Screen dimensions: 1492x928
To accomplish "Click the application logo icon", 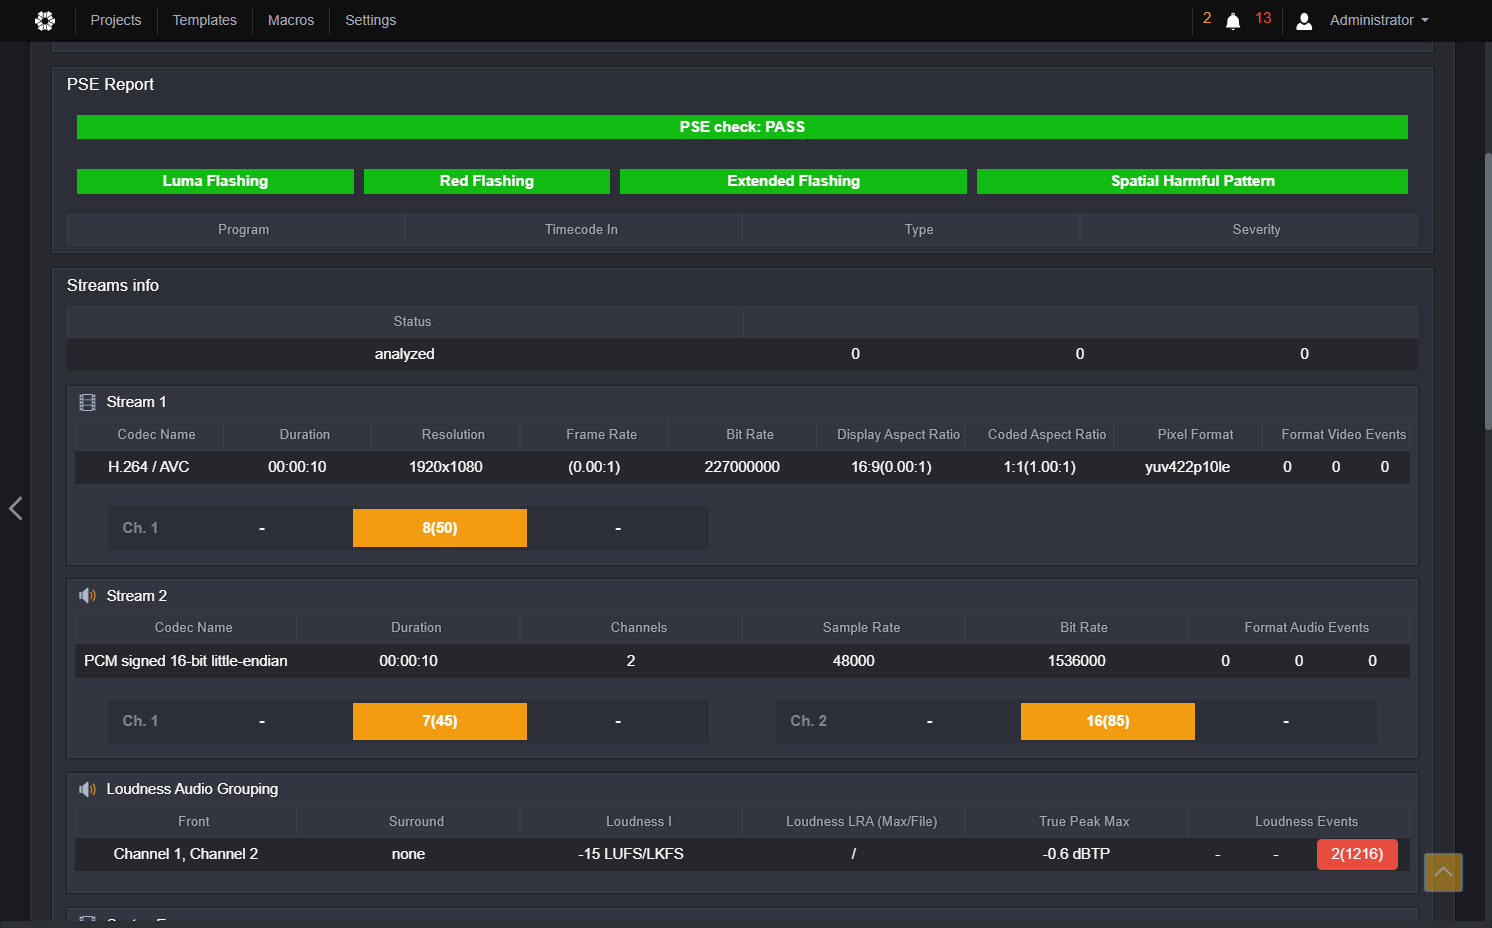I will (45, 20).
